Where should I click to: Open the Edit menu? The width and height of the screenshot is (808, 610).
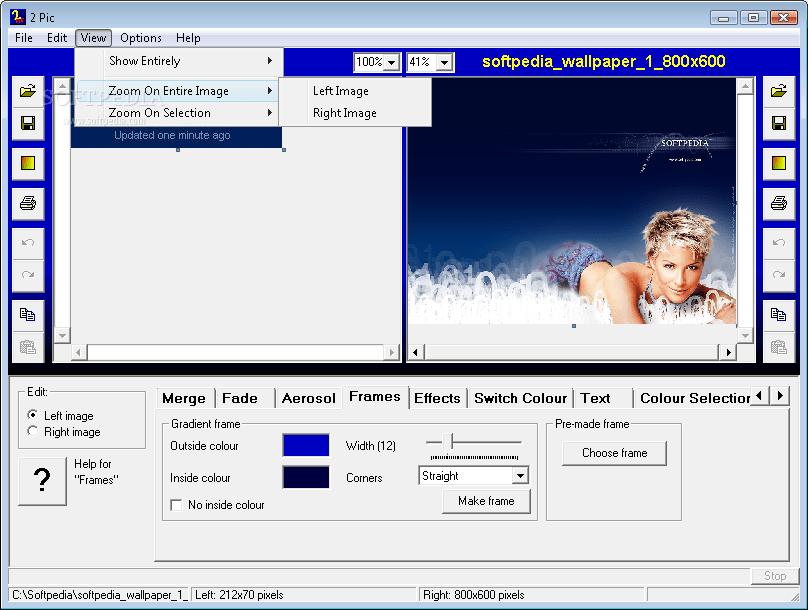point(57,38)
